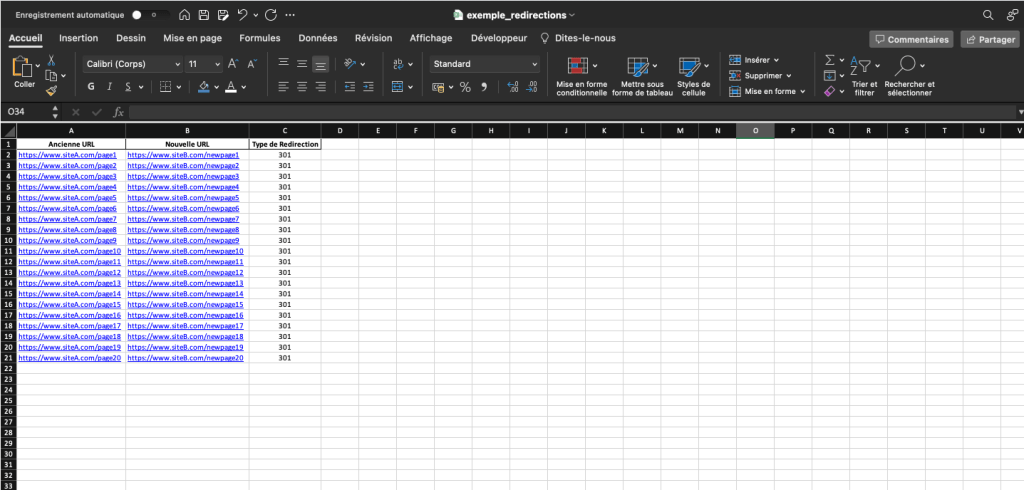Toggle italic with the I button
1024x490 pixels.
pos(109,87)
